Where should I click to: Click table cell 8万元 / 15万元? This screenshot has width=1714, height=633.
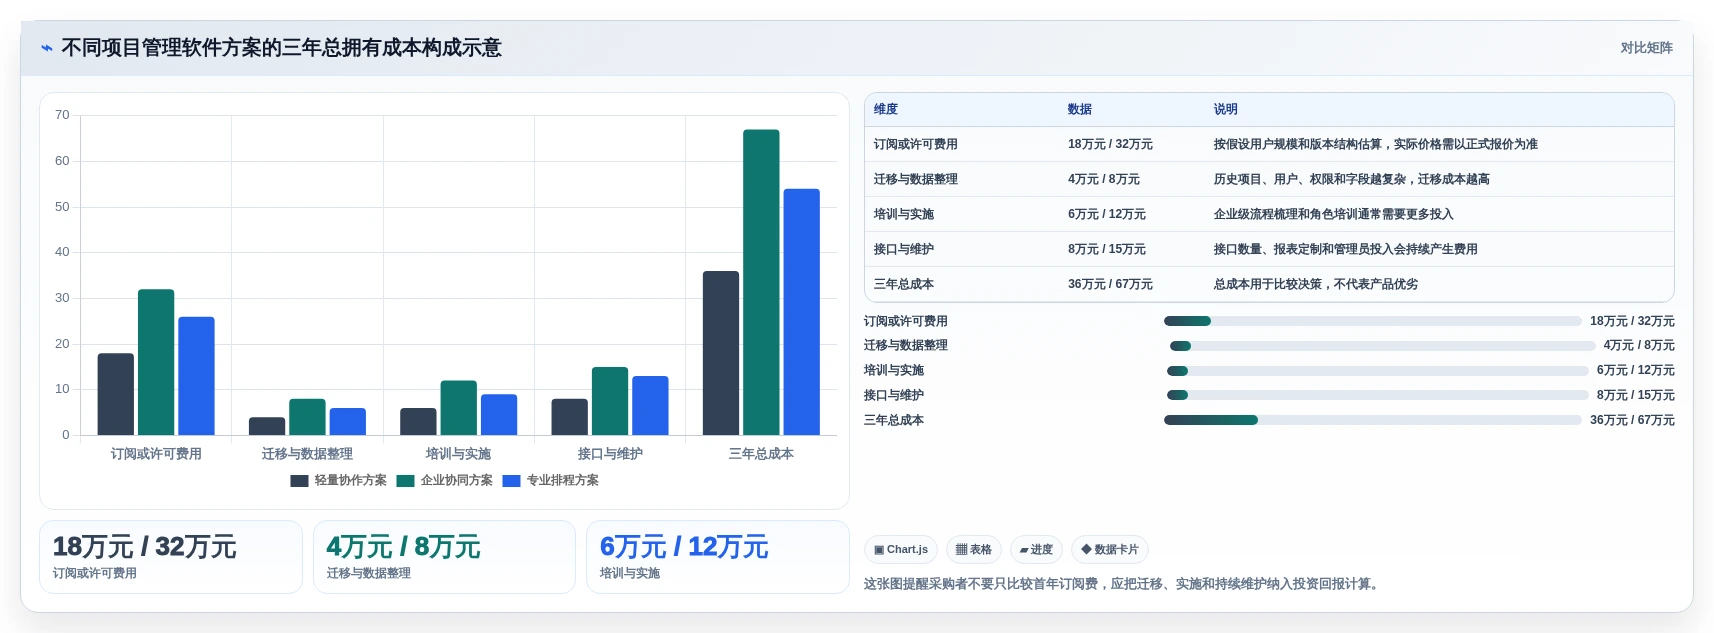pyautogui.click(x=1107, y=249)
